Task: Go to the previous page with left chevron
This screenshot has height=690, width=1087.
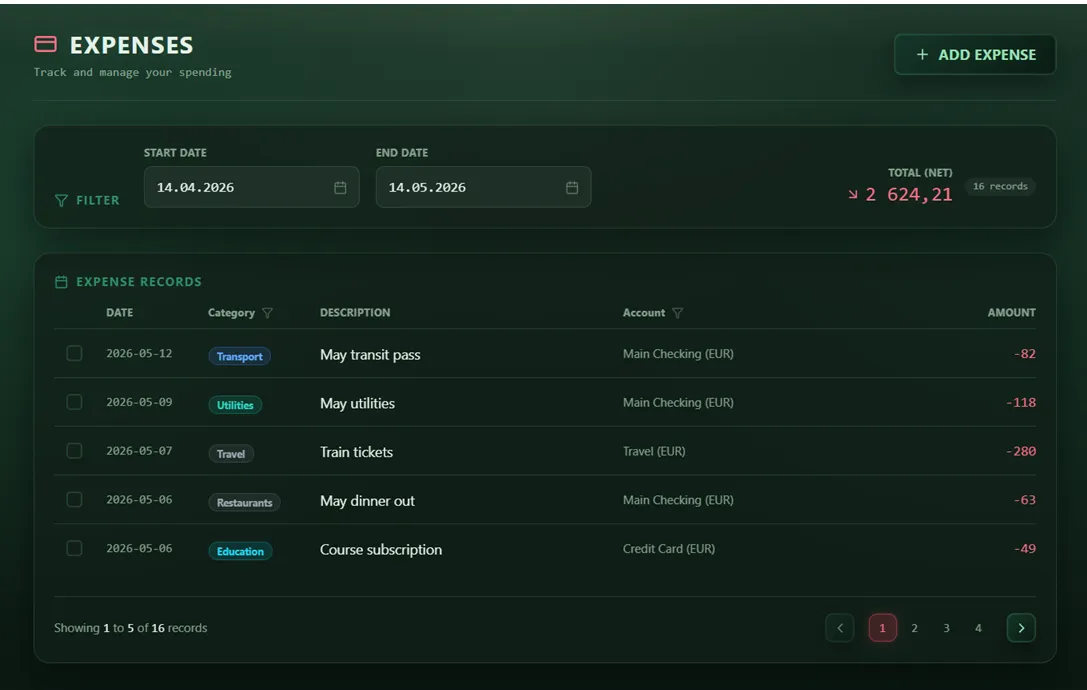Action: point(840,628)
